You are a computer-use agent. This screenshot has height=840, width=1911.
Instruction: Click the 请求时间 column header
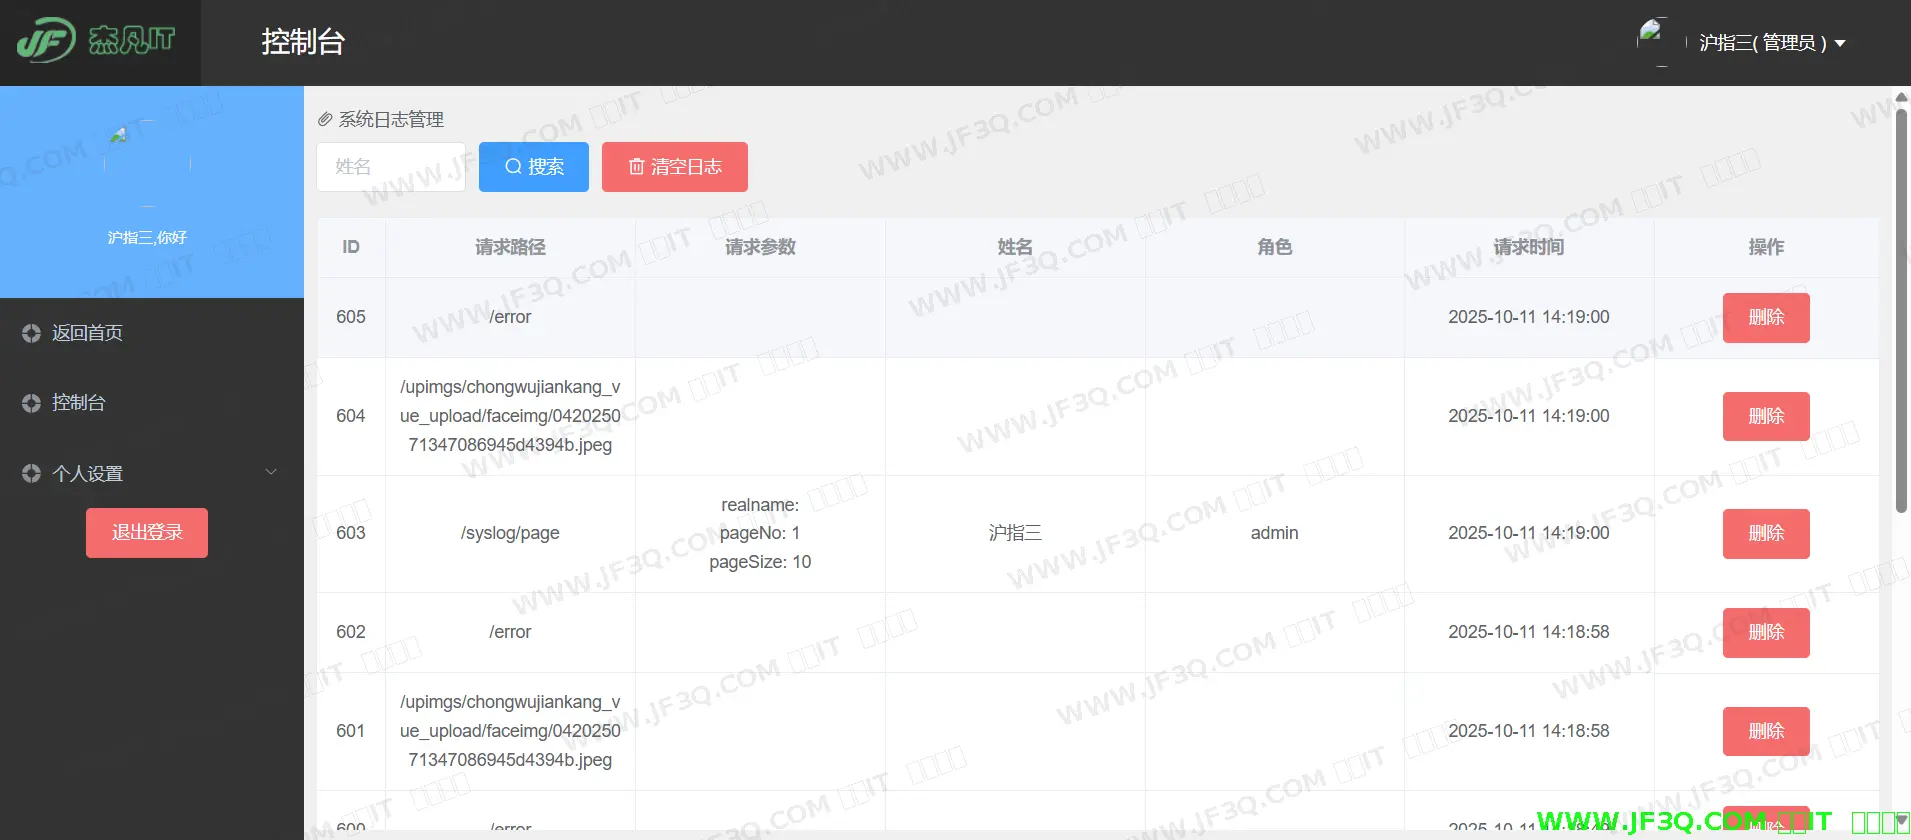(1528, 247)
